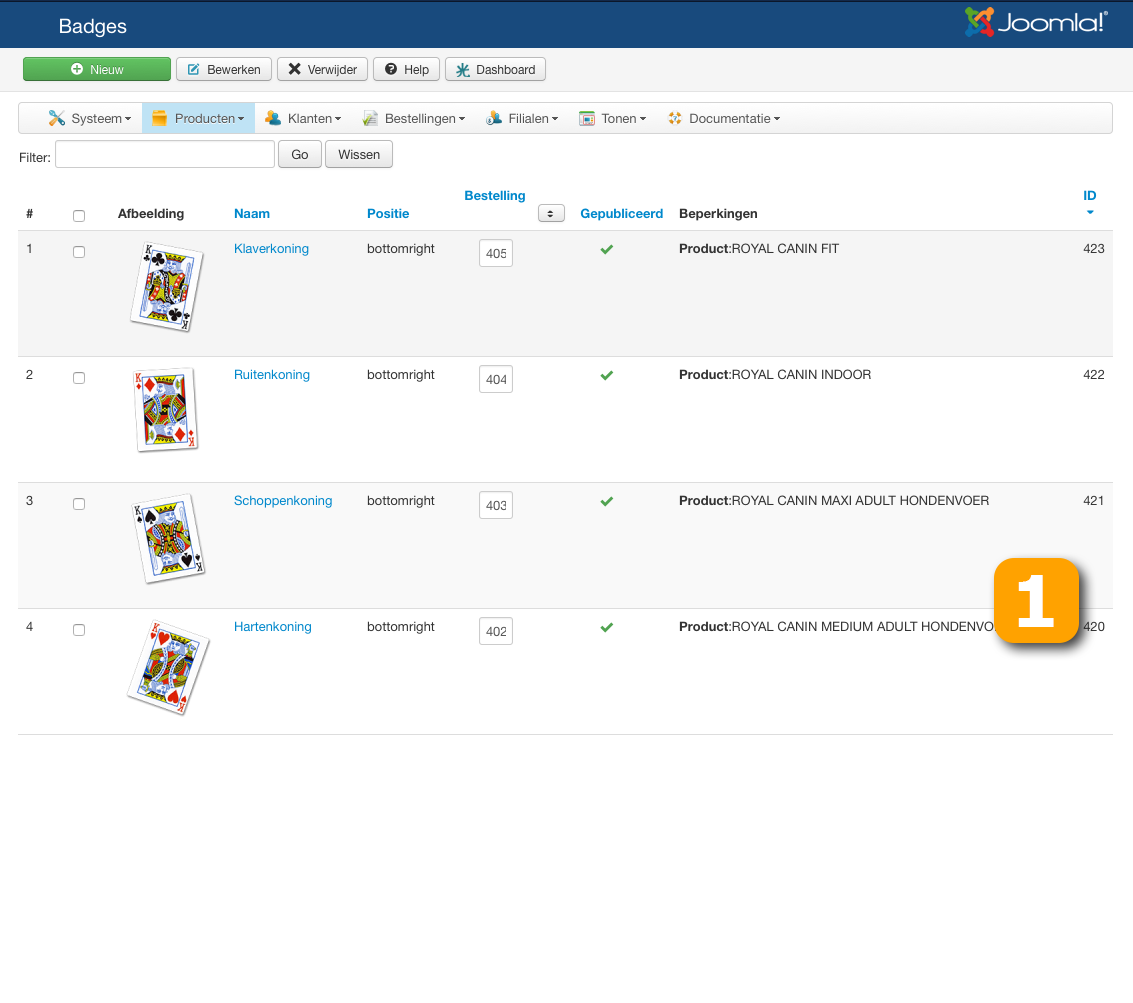Open the Klaverkoning badge
The height and width of the screenshot is (1003, 1133).
pos(271,249)
